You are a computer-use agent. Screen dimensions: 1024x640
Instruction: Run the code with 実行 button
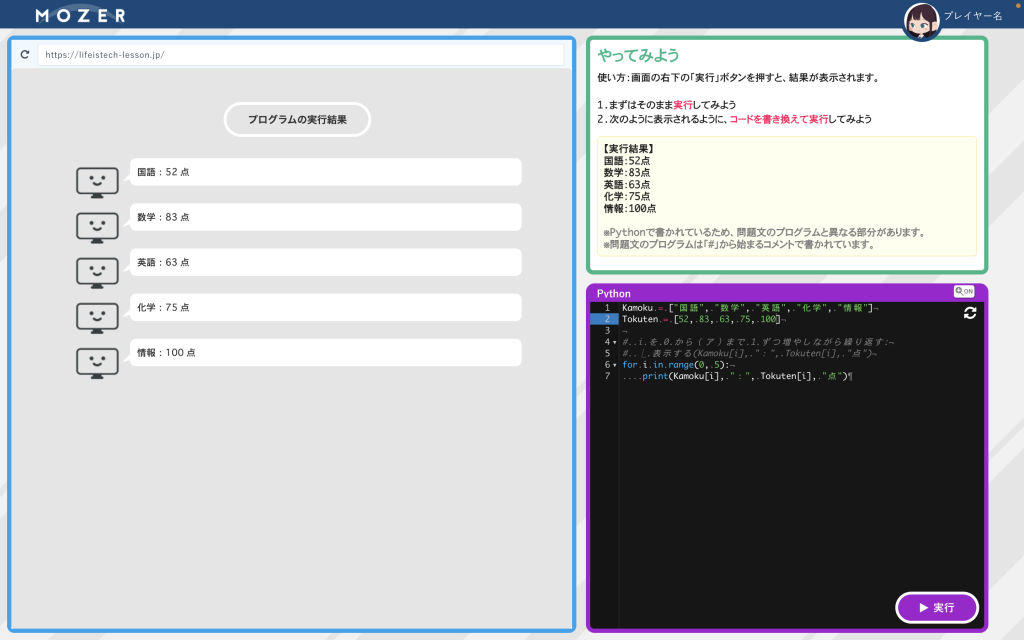(x=936, y=607)
